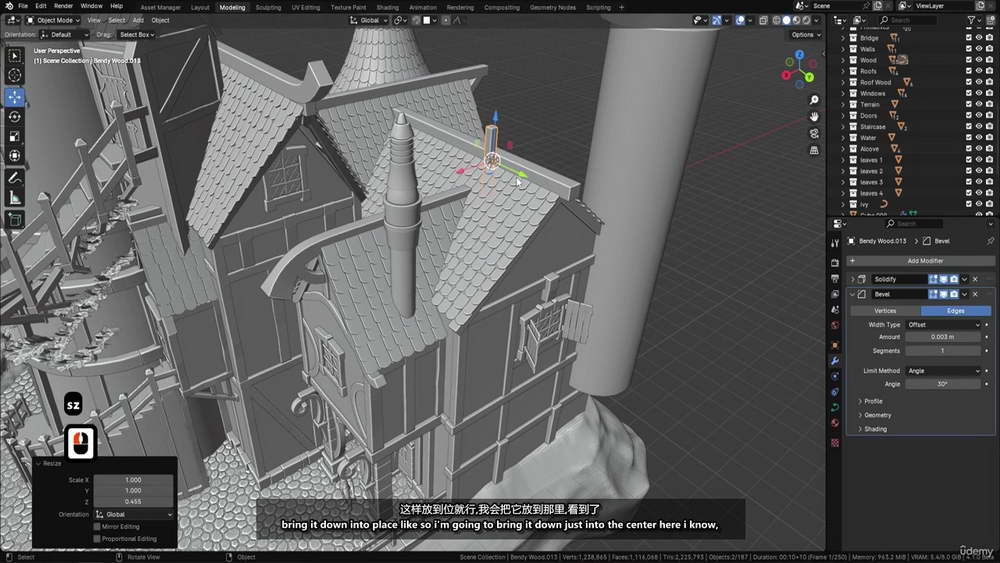Toggle Bevel modifier realtime display
This screenshot has width=1000, height=563.
pos(943,294)
